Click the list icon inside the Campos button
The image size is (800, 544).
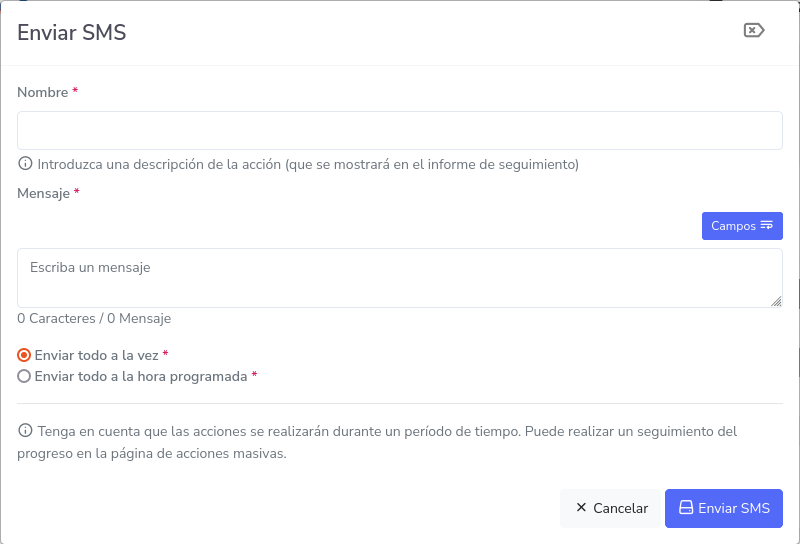pos(767,226)
